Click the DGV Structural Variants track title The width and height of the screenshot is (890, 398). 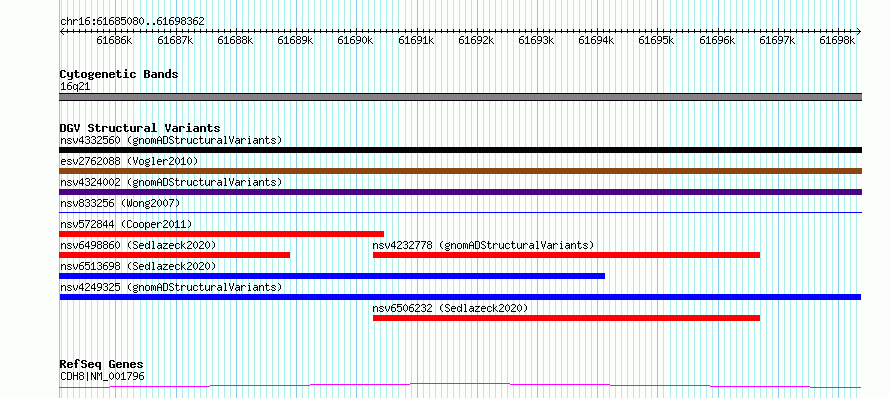(x=140, y=128)
